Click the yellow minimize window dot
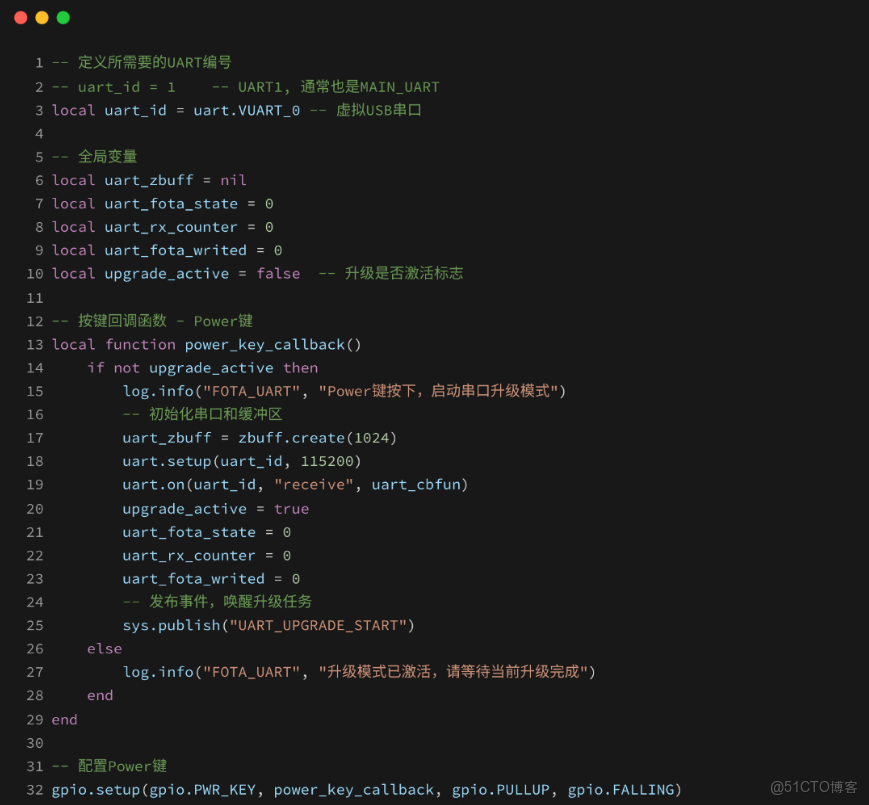 [x=42, y=18]
